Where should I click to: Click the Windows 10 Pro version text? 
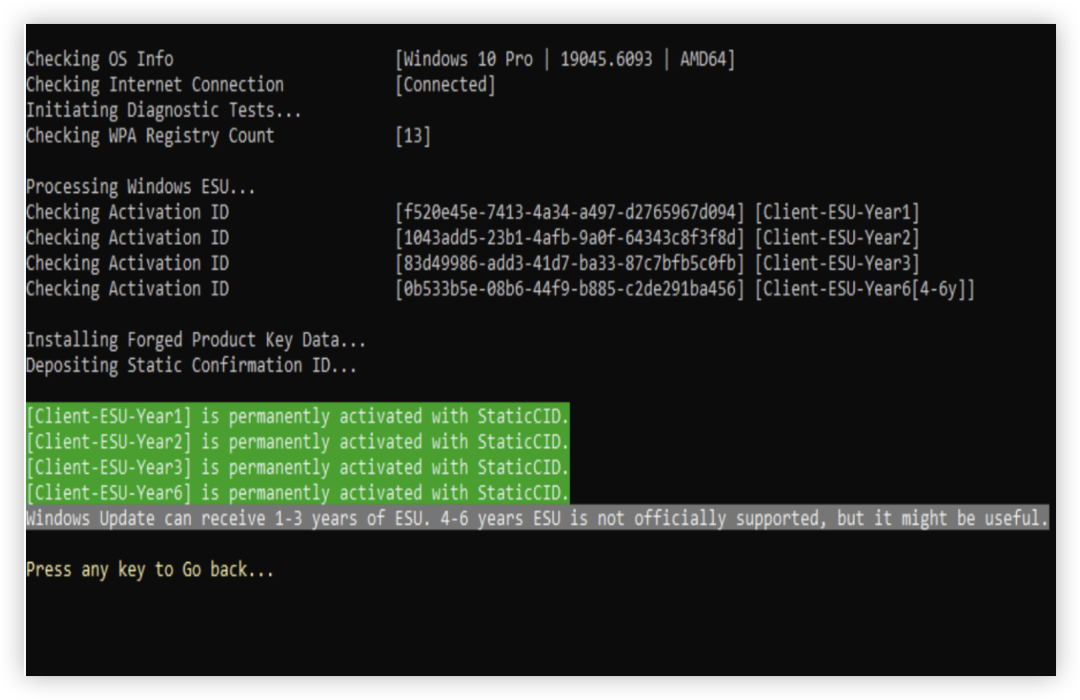[x=565, y=59]
